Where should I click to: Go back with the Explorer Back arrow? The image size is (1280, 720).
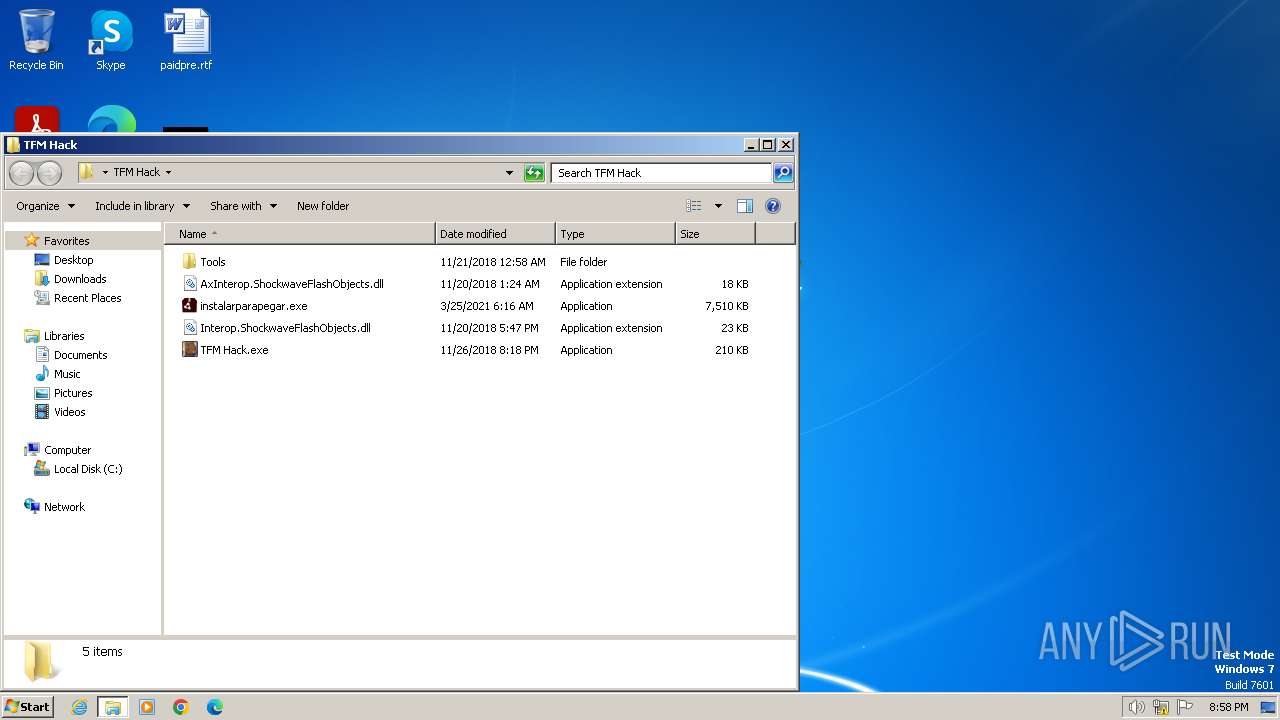[21, 173]
